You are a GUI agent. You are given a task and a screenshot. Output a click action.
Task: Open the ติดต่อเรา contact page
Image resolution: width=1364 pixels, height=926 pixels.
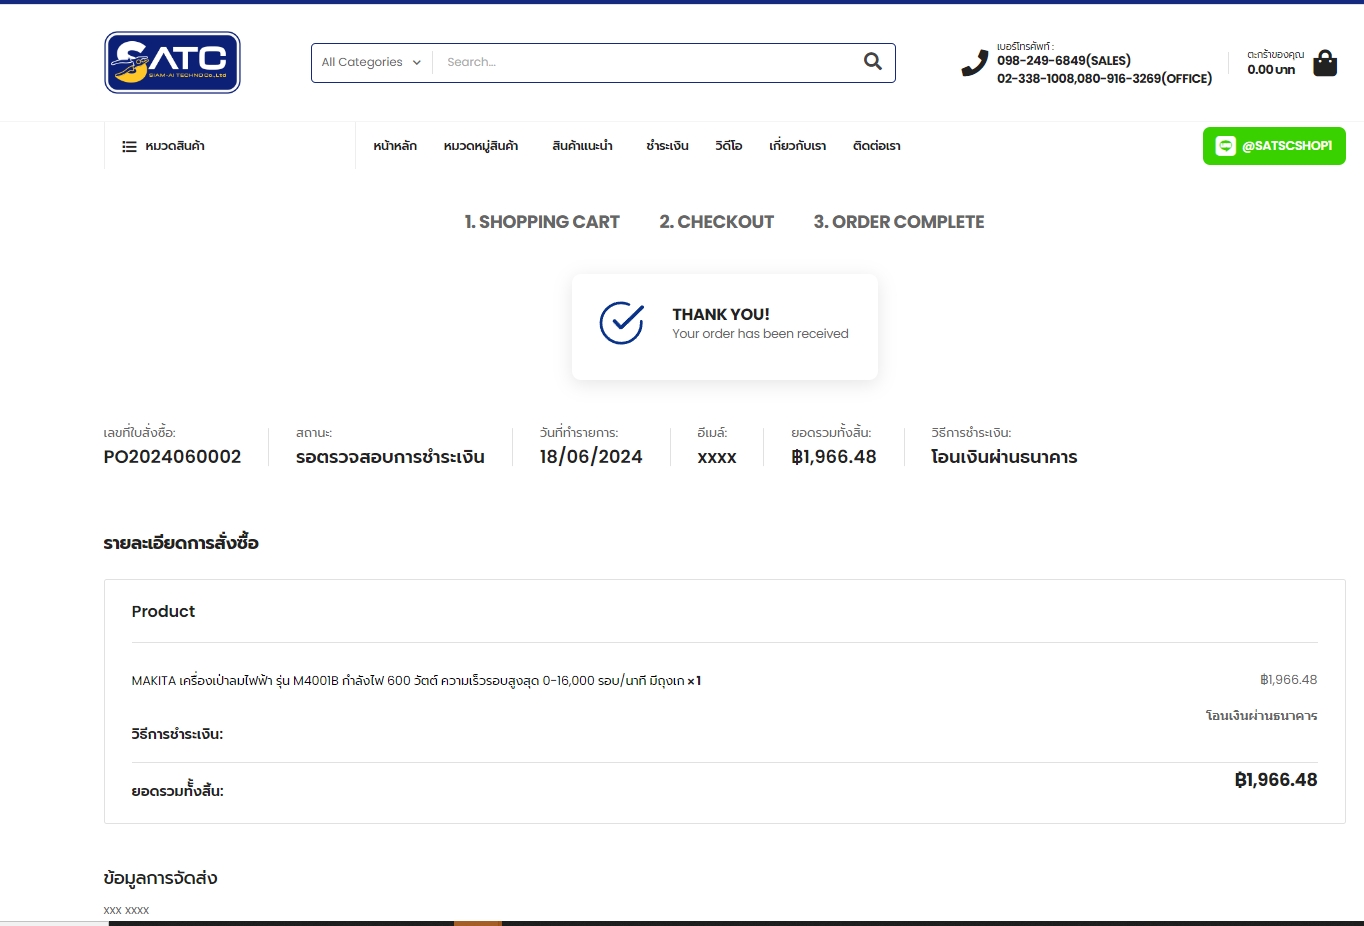(x=876, y=146)
